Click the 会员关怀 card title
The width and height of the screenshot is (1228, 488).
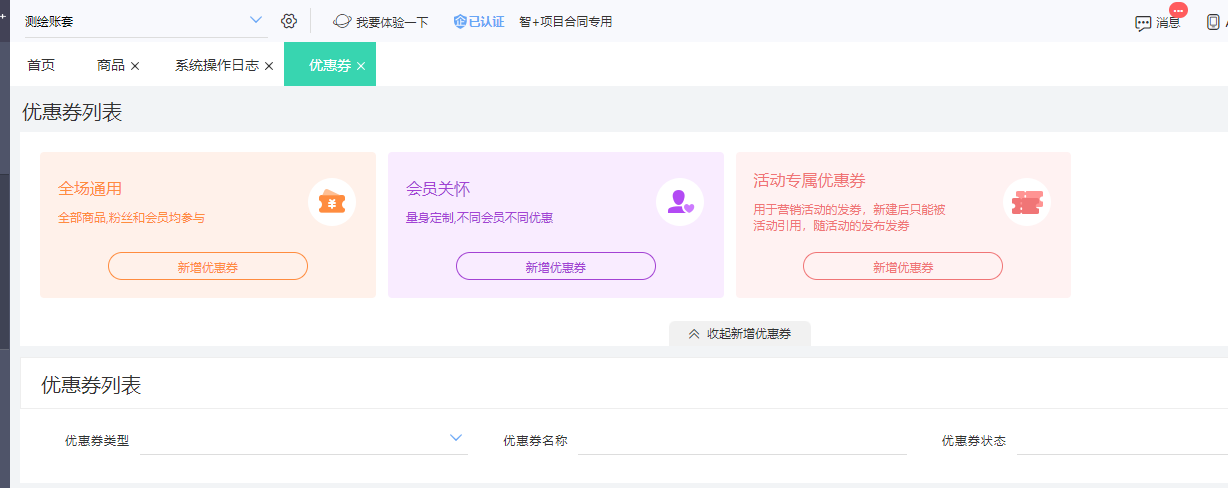click(438, 188)
